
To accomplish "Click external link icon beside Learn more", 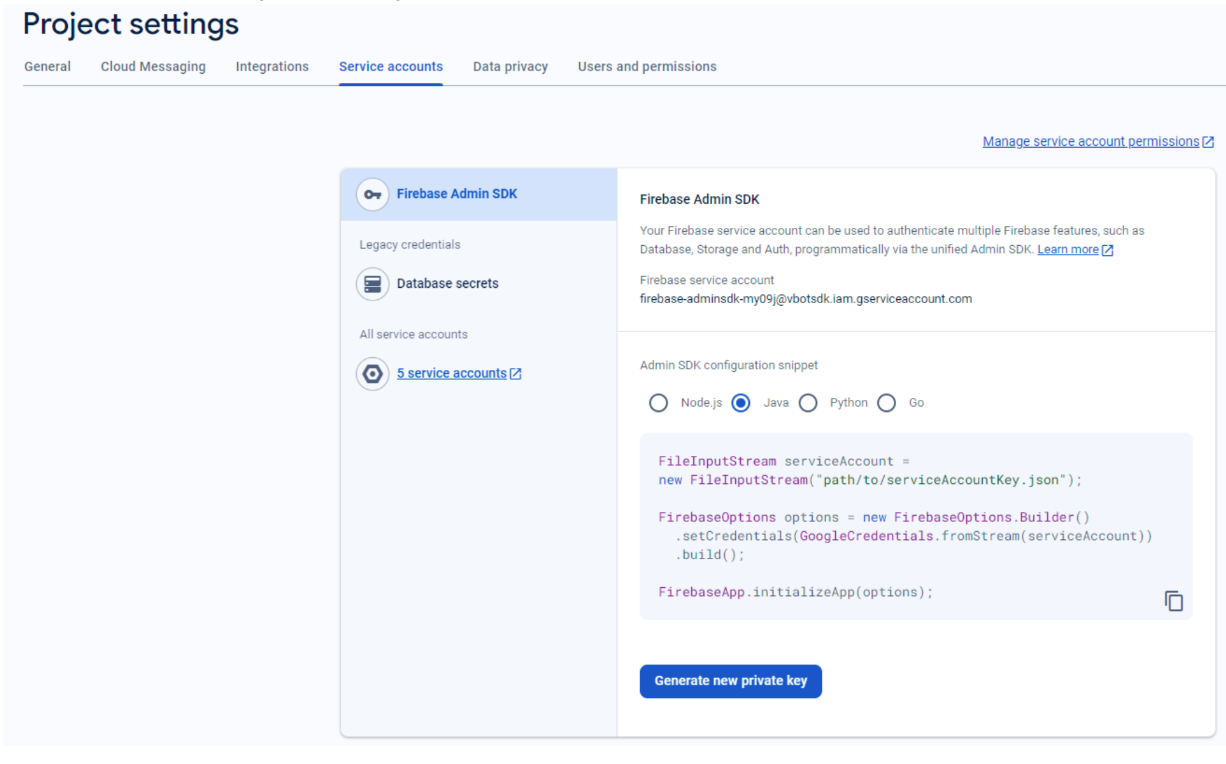I will click(x=1107, y=250).
